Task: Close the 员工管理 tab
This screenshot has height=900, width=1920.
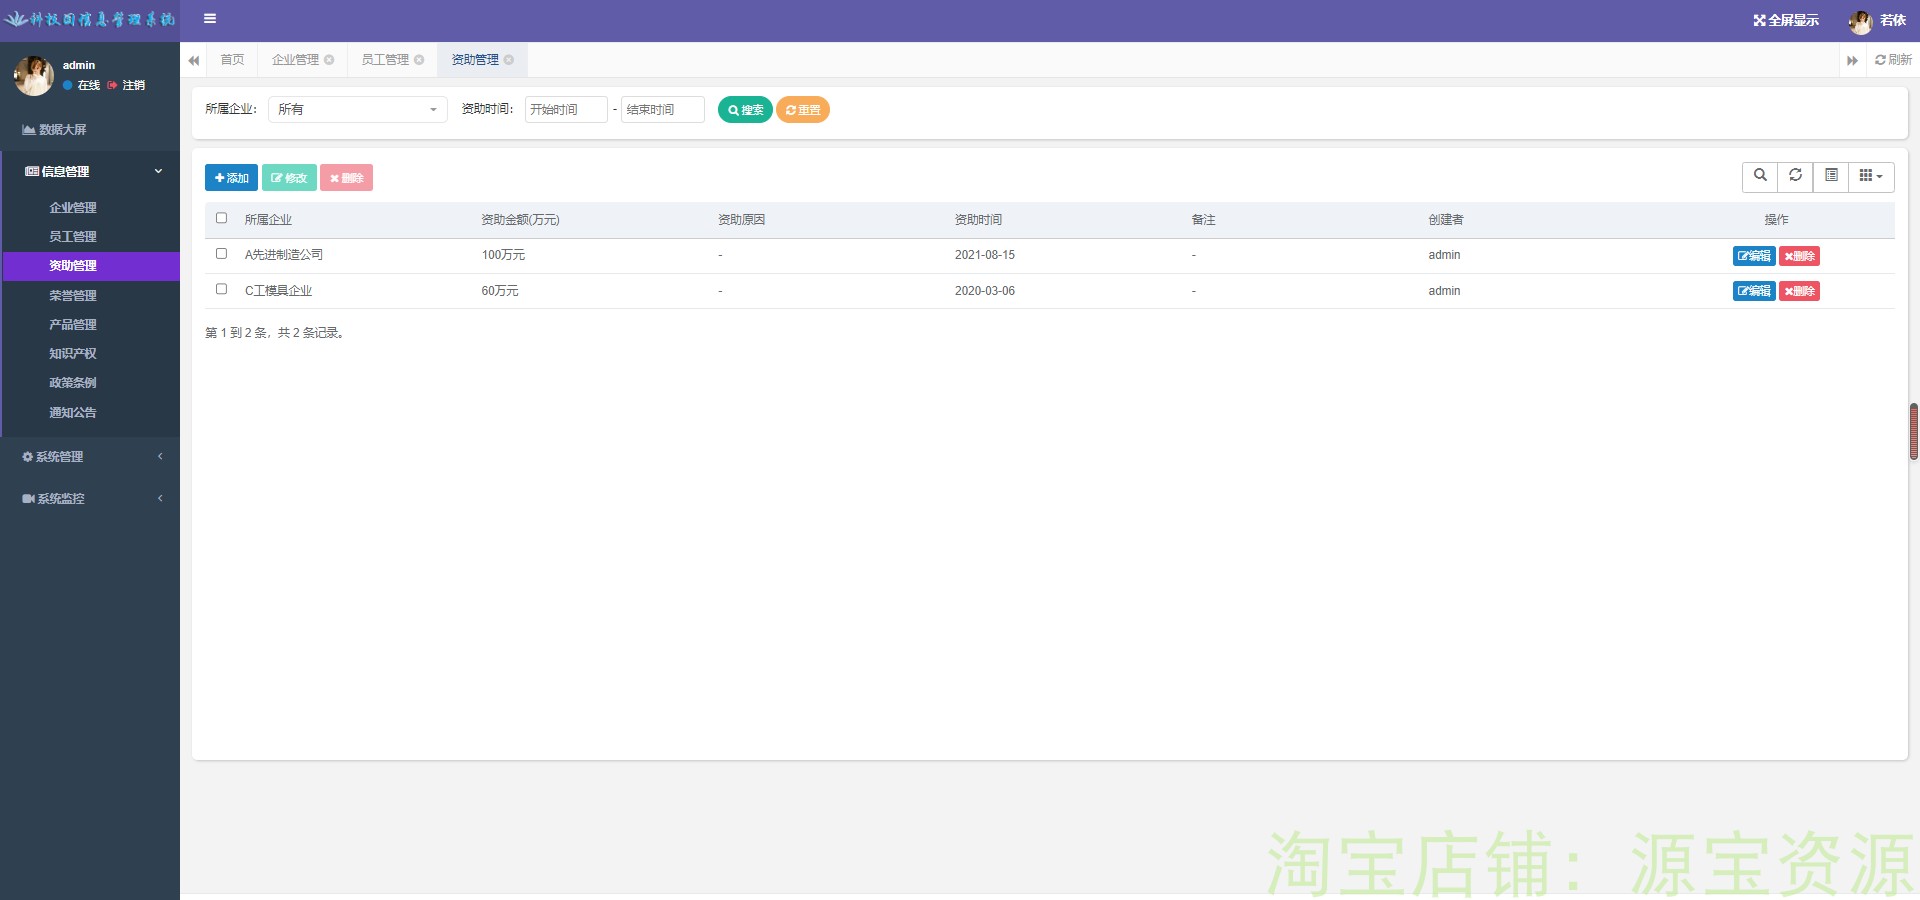Action: pyautogui.click(x=419, y=60)
